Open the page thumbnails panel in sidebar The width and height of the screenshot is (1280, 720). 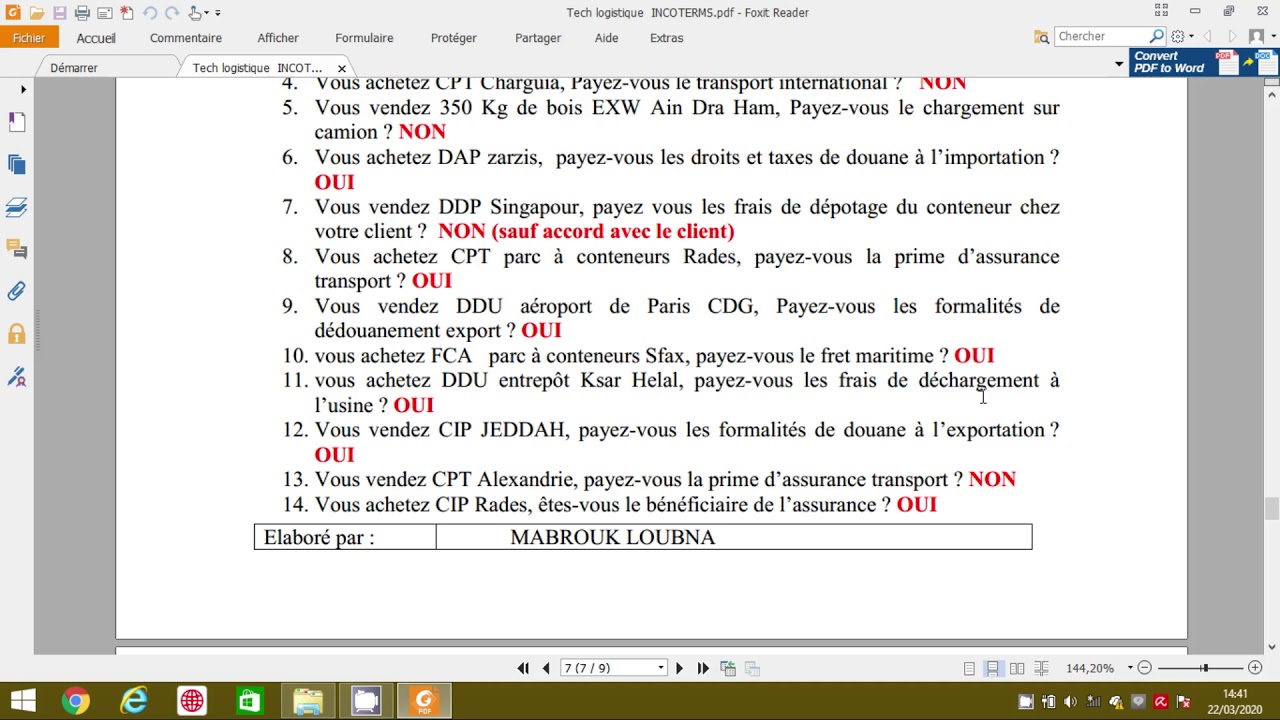[x=17, y=165]
